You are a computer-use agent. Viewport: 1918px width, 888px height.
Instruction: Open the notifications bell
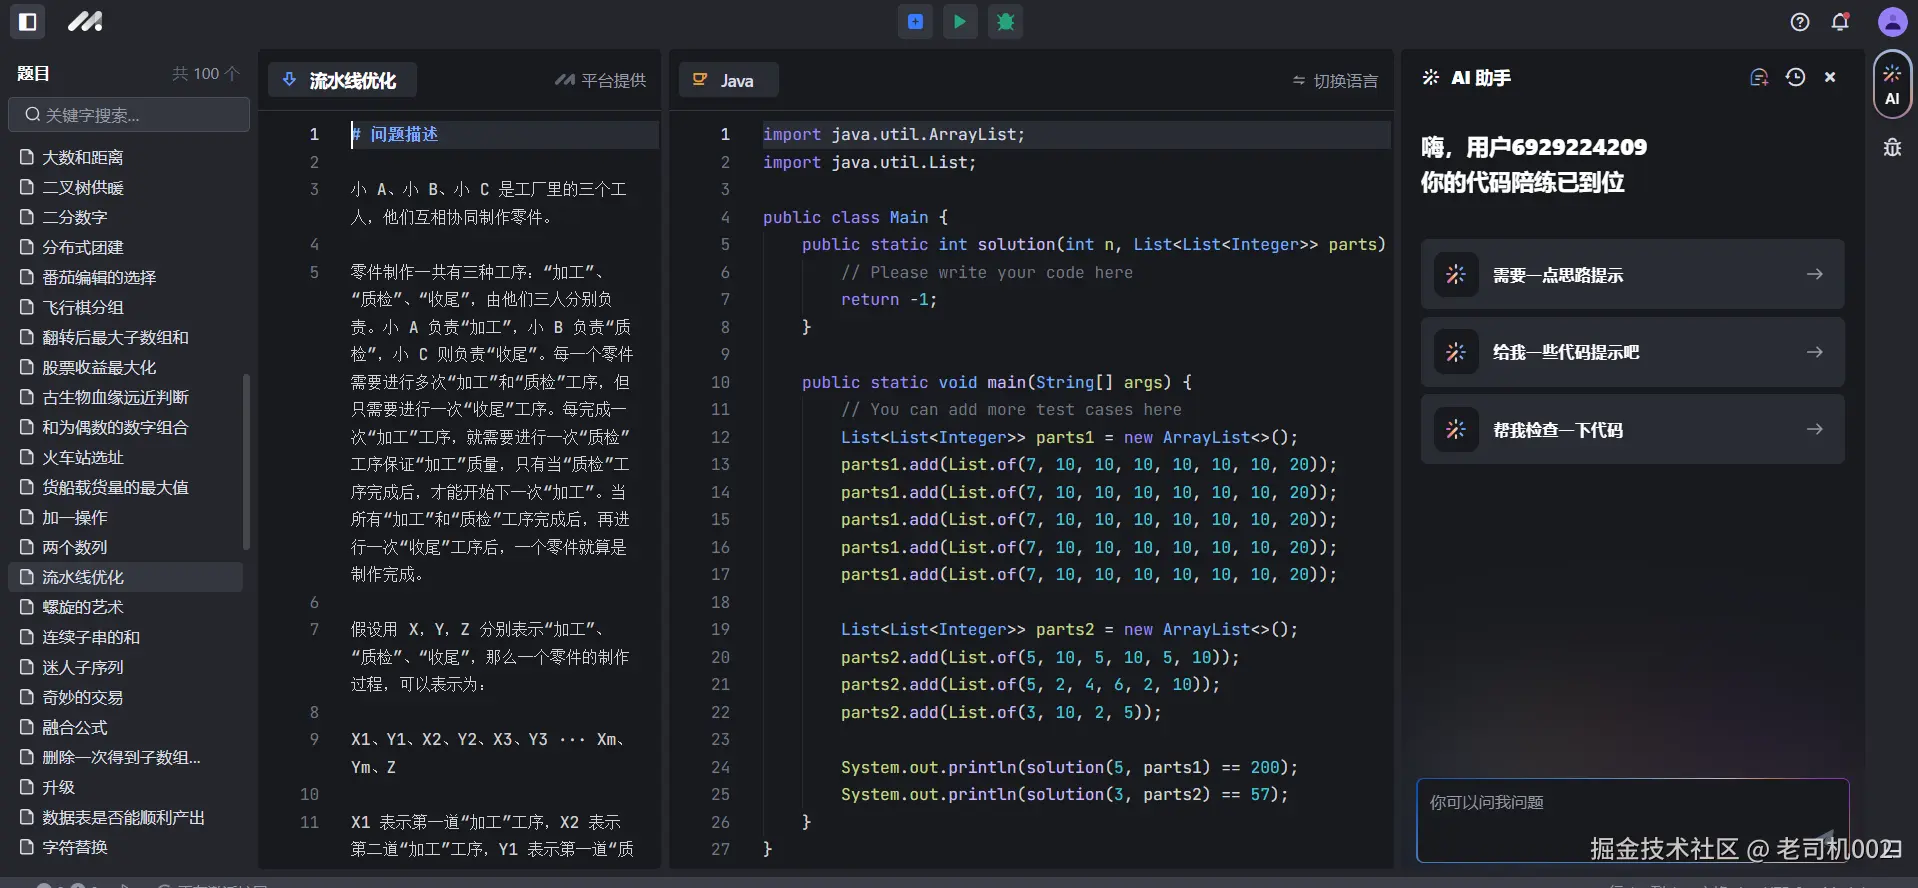[x=1840, y=22]
